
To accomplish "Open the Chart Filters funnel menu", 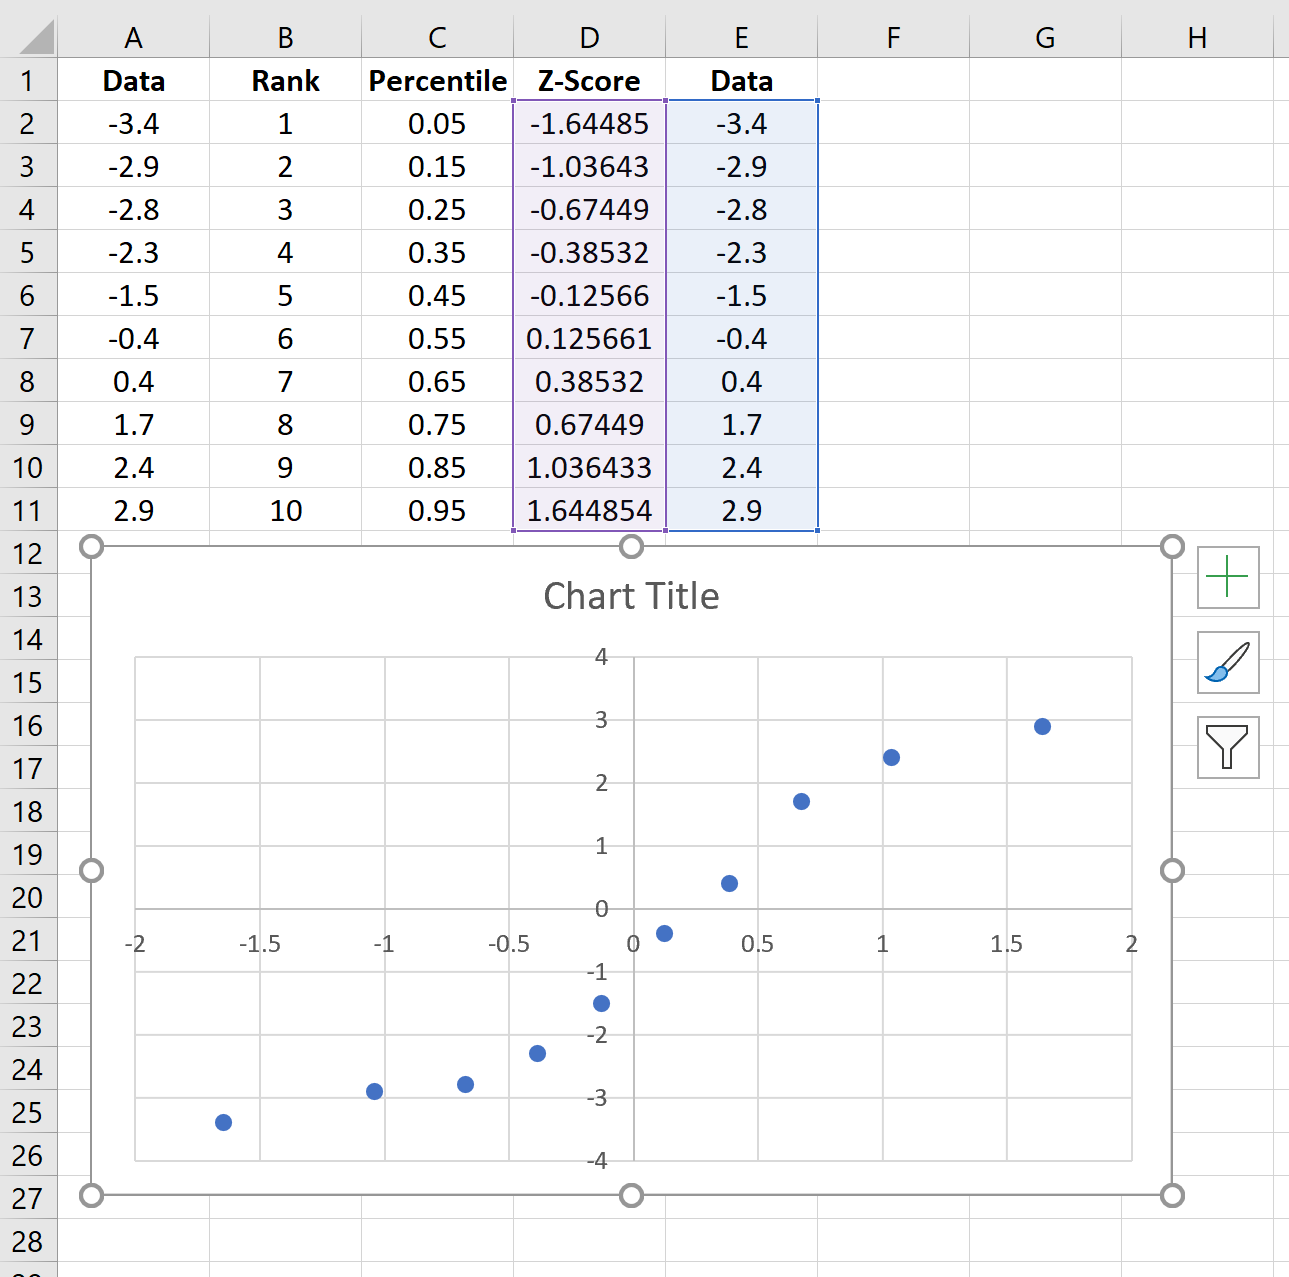I will click(1227, 749).
